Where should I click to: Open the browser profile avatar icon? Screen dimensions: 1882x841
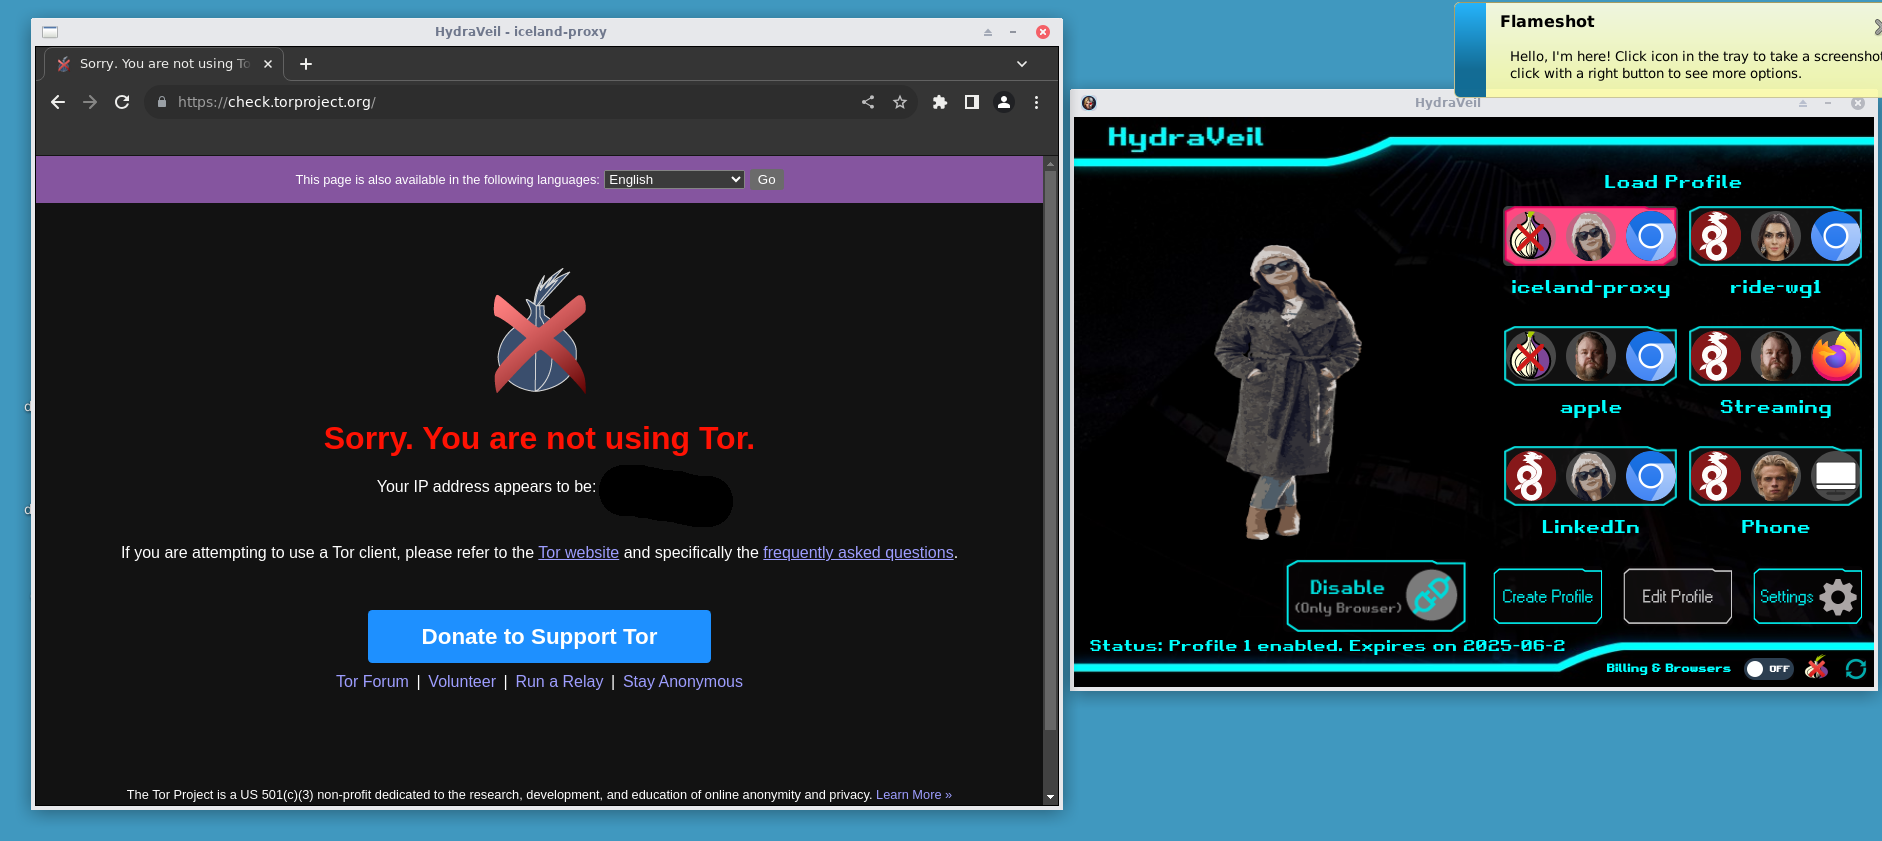point(1004,102)
